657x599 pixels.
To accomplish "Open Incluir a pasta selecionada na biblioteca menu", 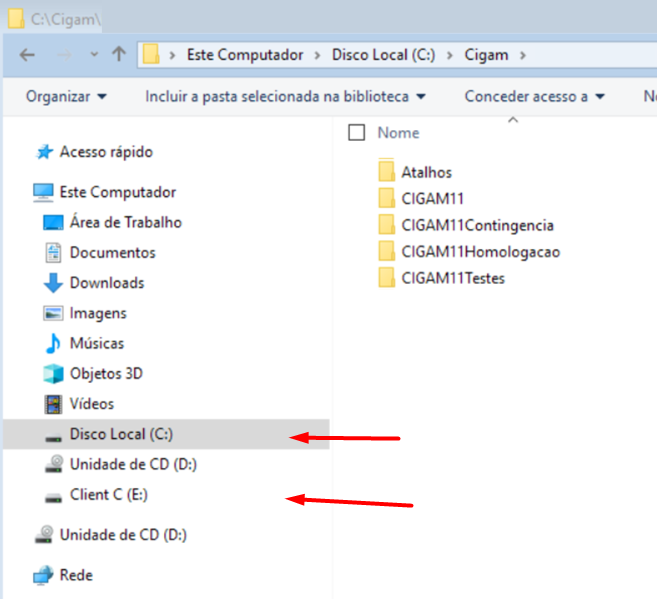I will (x=285, y=97).
